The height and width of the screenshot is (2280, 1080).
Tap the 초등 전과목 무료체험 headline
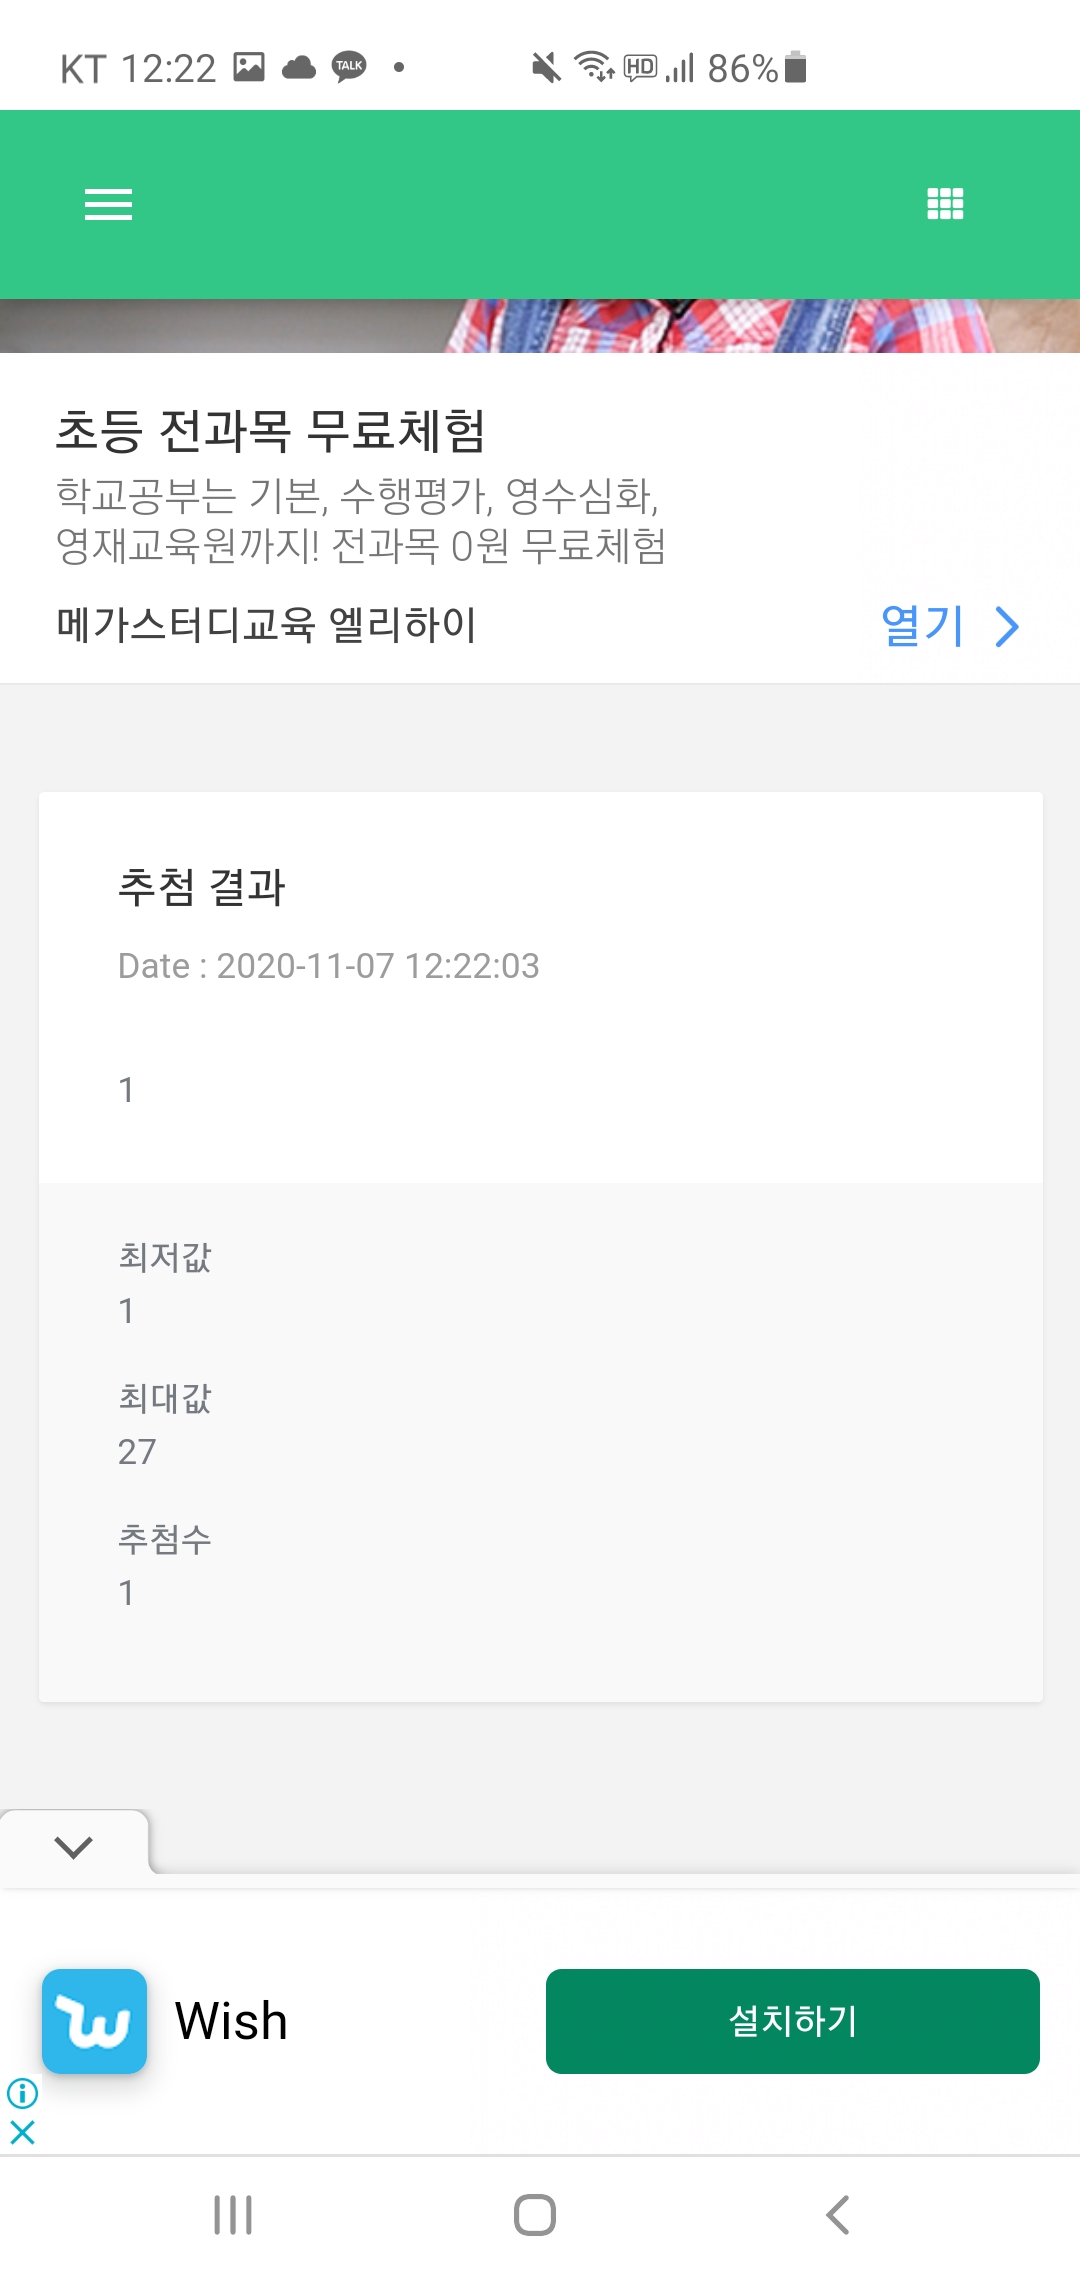pyautogui.click(x=270, y=431)
